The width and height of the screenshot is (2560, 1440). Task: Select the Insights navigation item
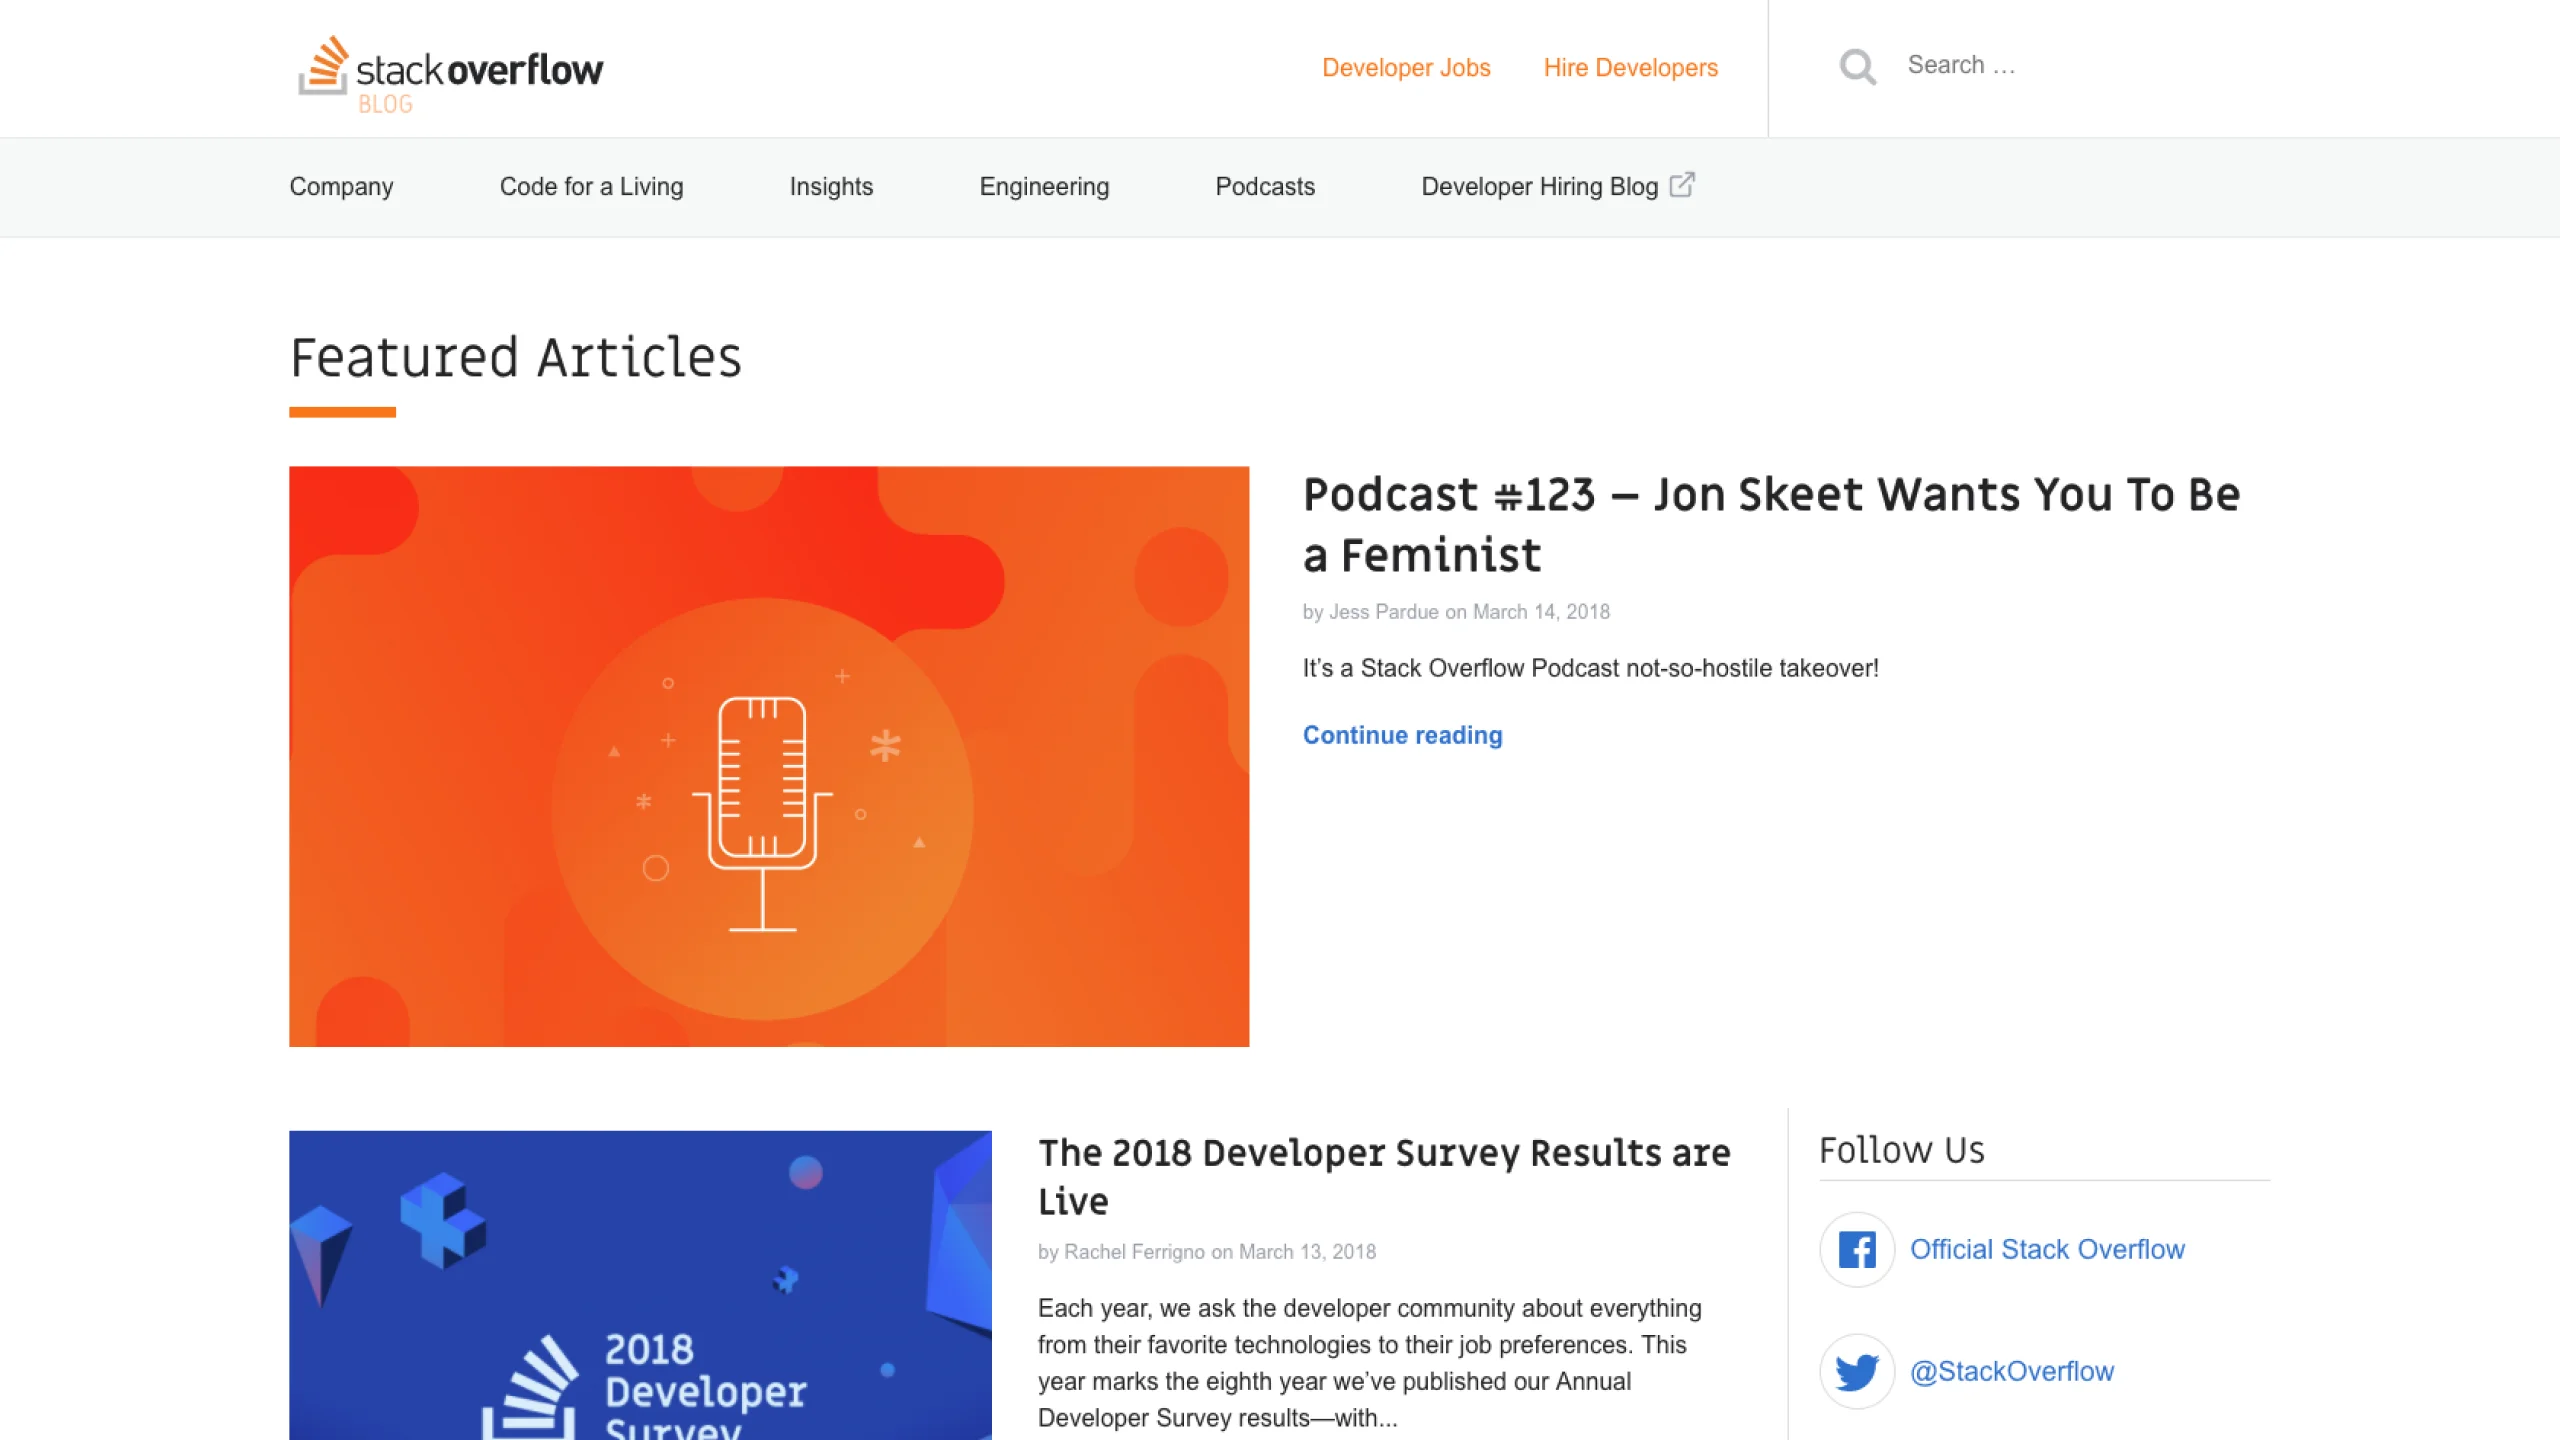tap(831, 187)
